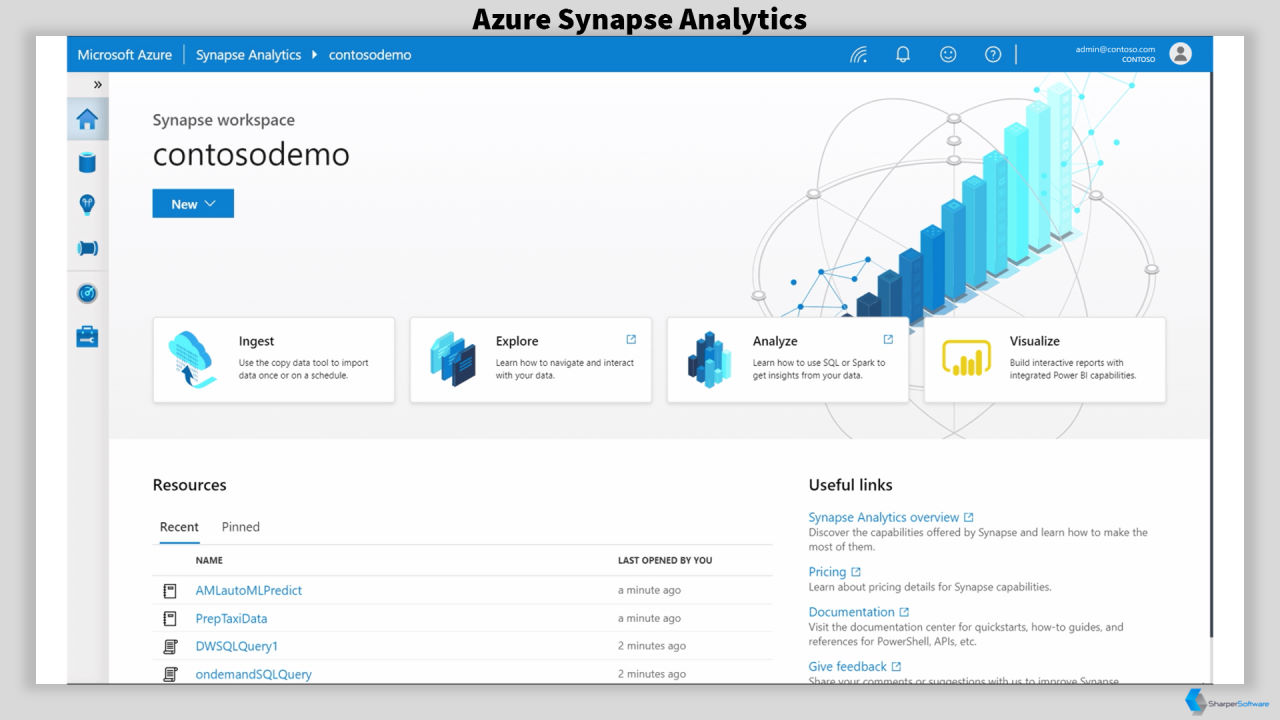This screenshot has width=1280, height=720.
Task: Click the wifi-style status icon in header
Action: (x=858, y=55)
